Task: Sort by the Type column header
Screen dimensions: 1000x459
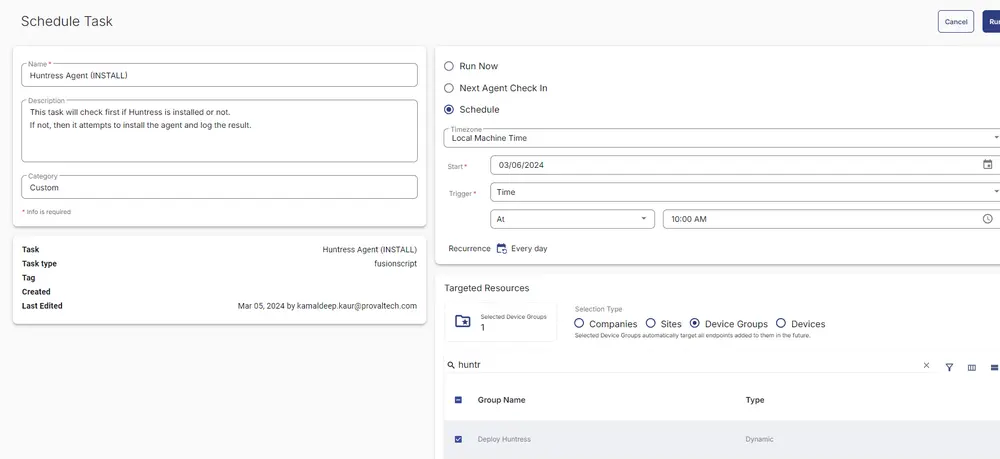Action: [x=754, y=400]
